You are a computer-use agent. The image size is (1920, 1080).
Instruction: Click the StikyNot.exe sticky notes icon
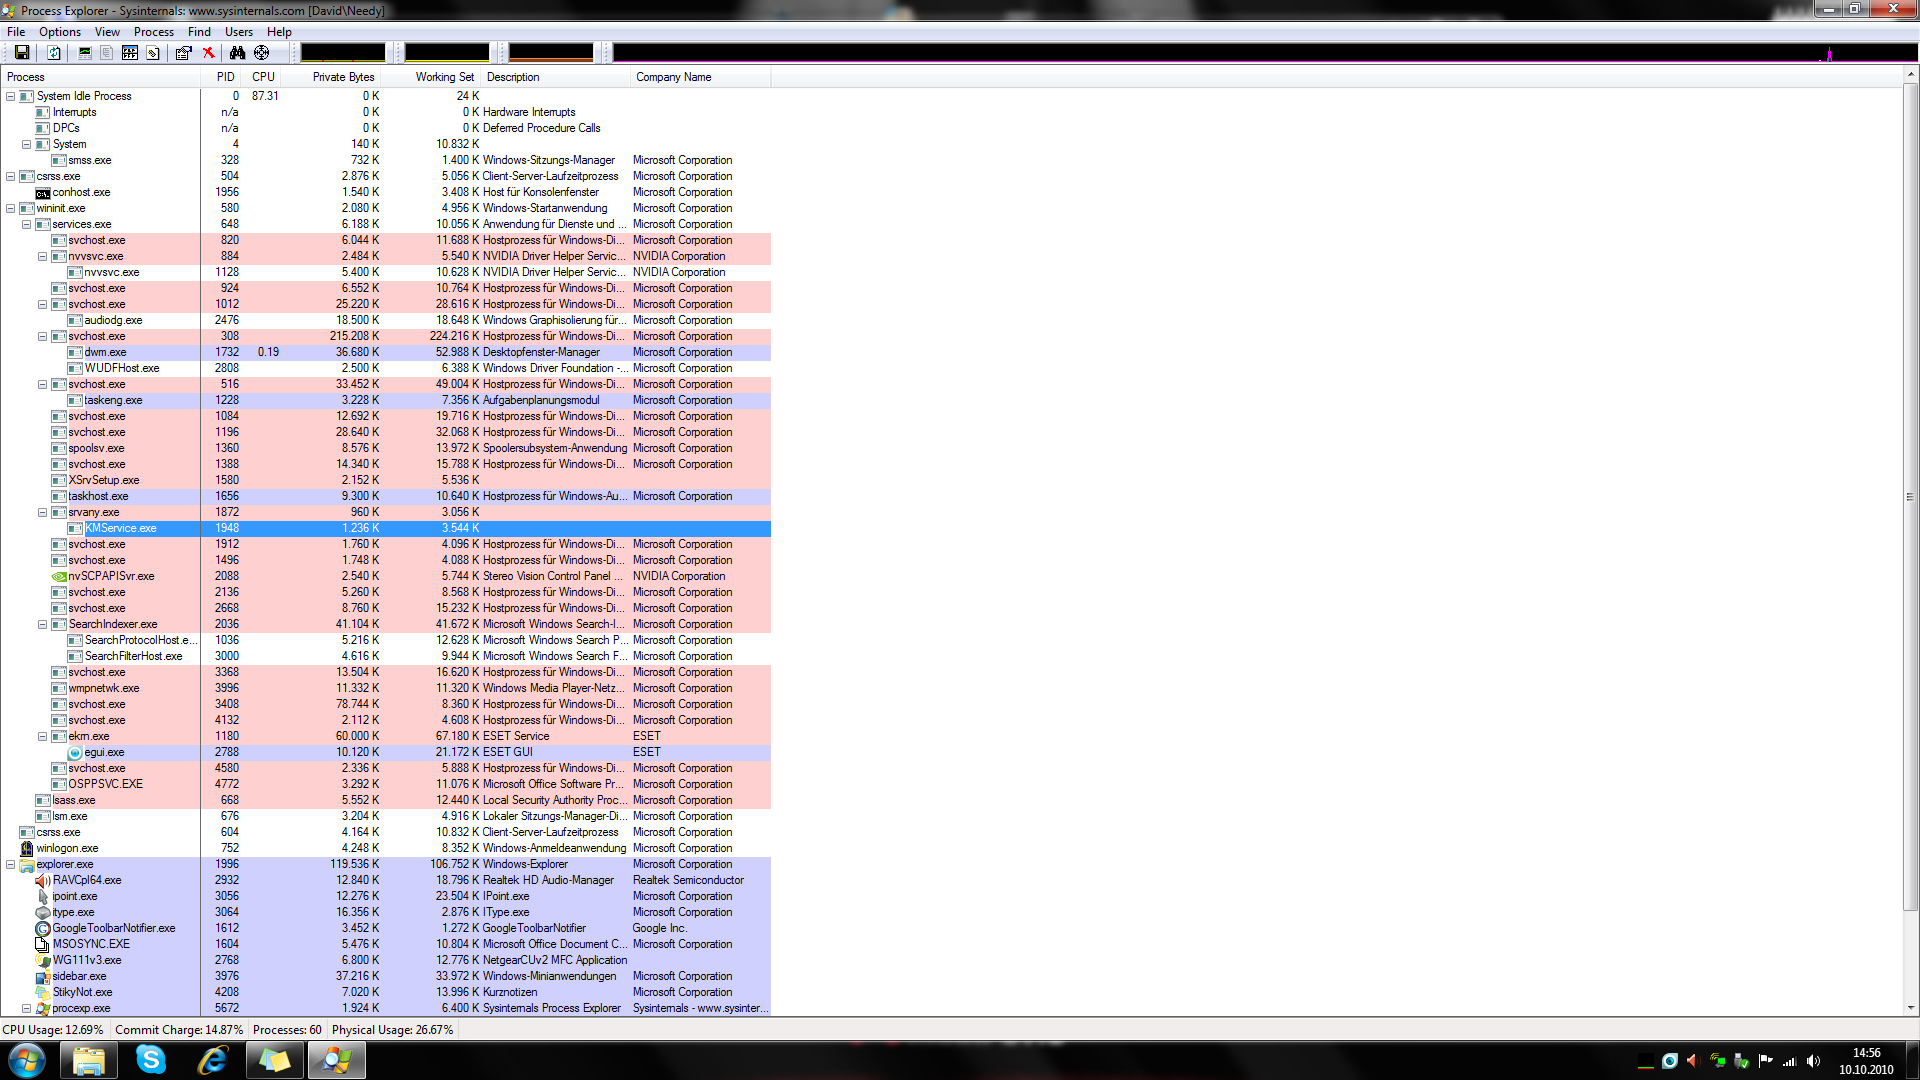click(43, 992)
